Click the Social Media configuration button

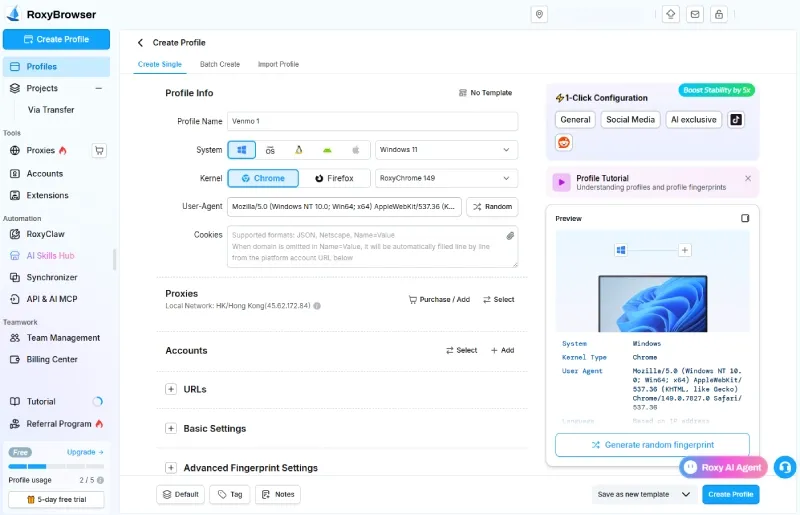[x=630, y=119]
